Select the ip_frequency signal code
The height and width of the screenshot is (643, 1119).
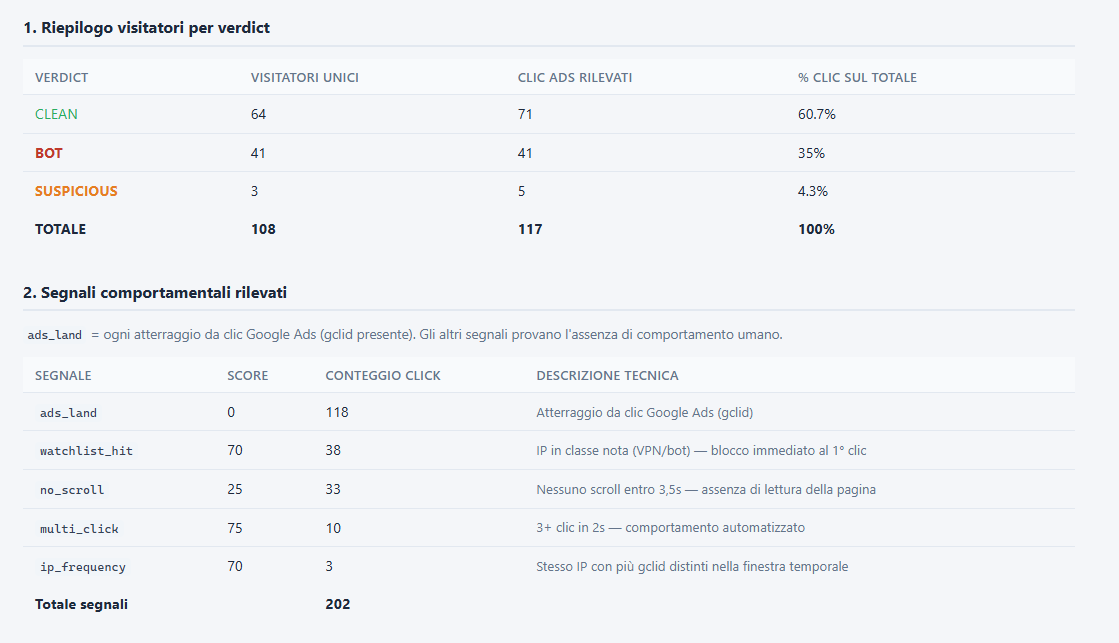[x=83, y=567]
